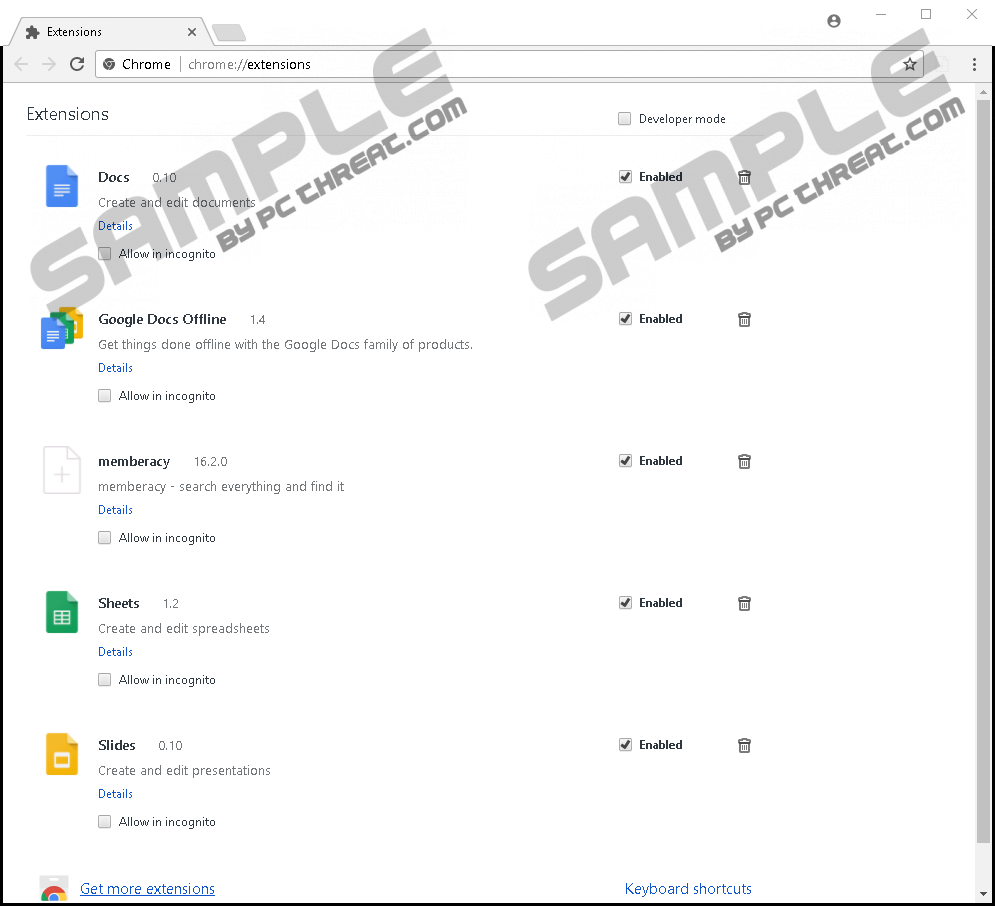View Details of memberacy extension
The height and width of the screenshot is (906, 995).
click(115, 510)
